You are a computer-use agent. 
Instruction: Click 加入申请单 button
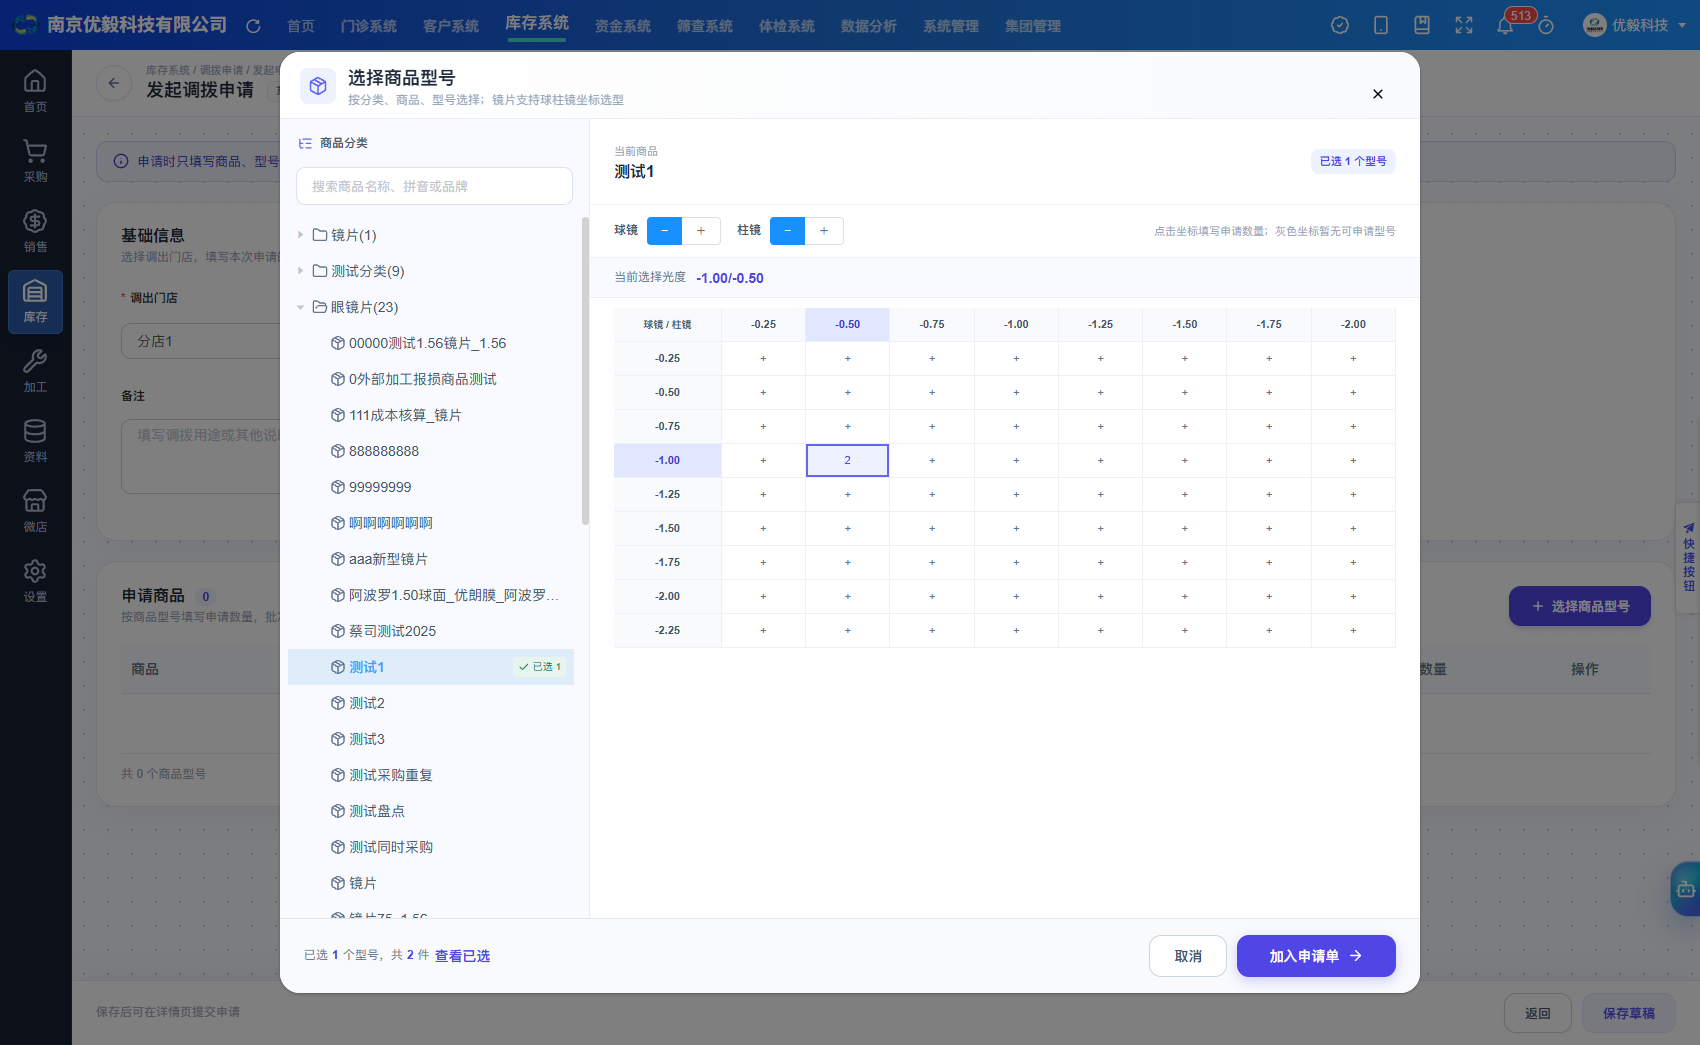(1316, 956)
